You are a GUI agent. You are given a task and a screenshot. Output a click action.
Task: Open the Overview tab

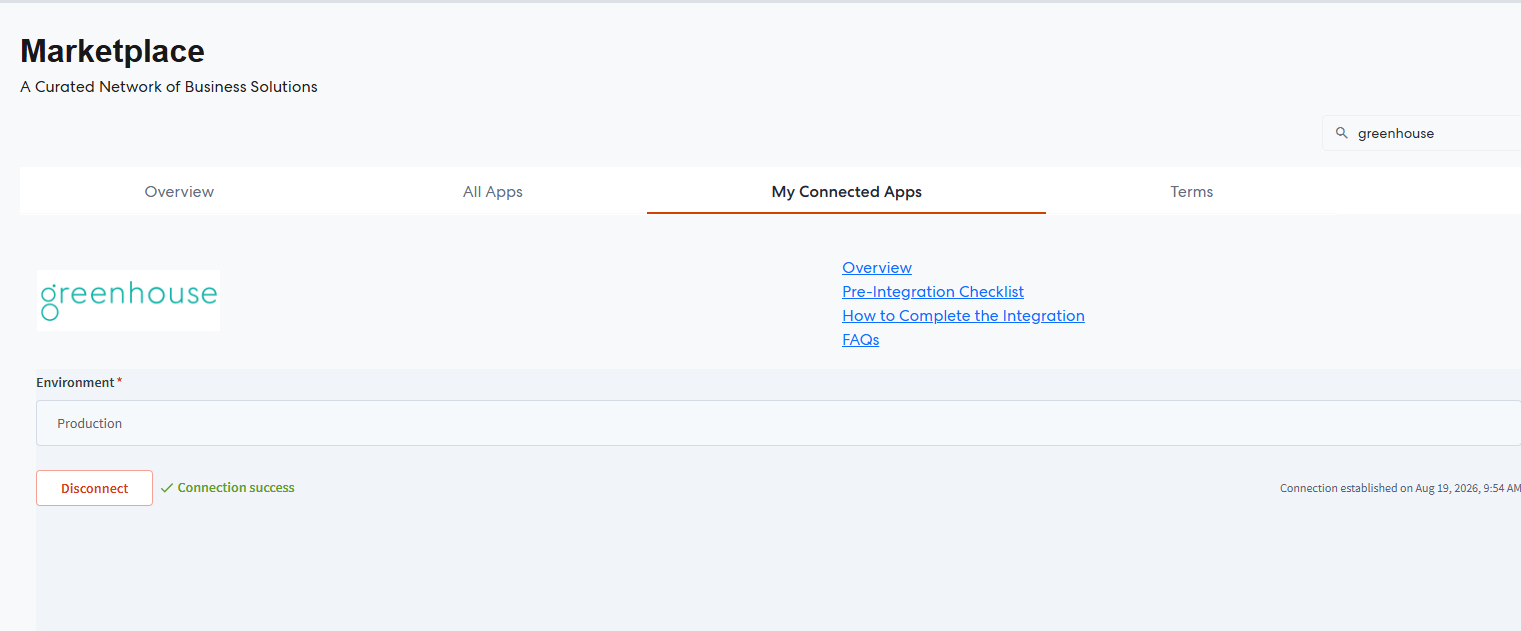(179, 191)
